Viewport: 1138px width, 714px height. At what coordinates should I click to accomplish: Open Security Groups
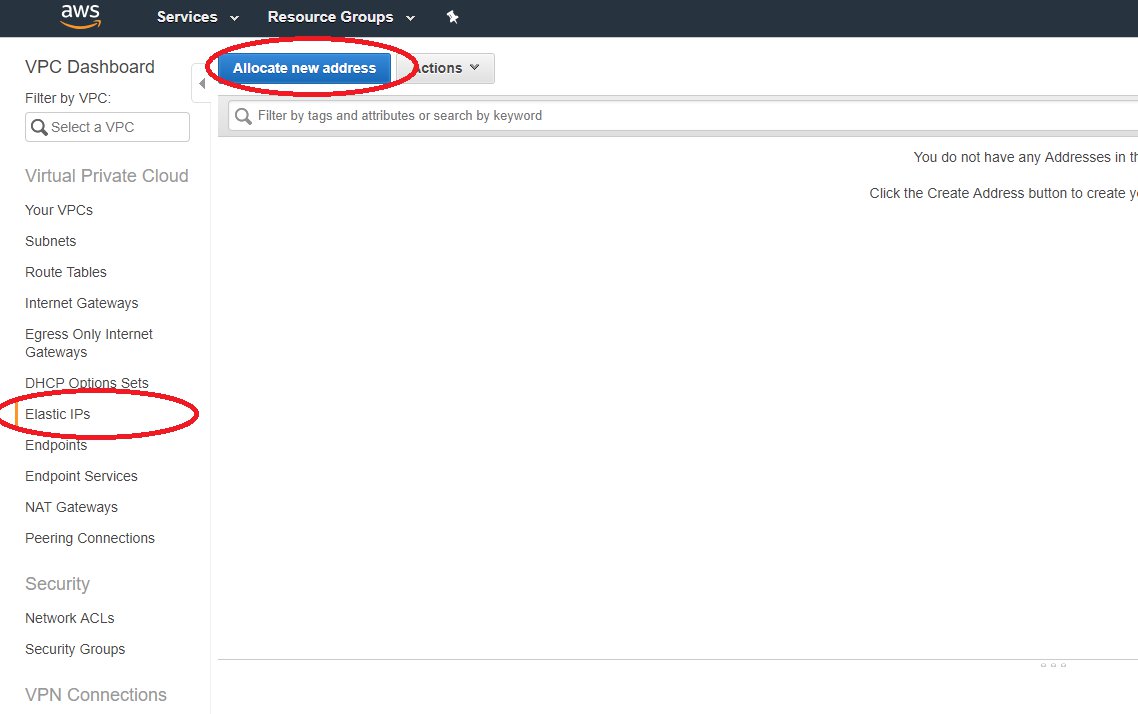[x=75, y=649]
